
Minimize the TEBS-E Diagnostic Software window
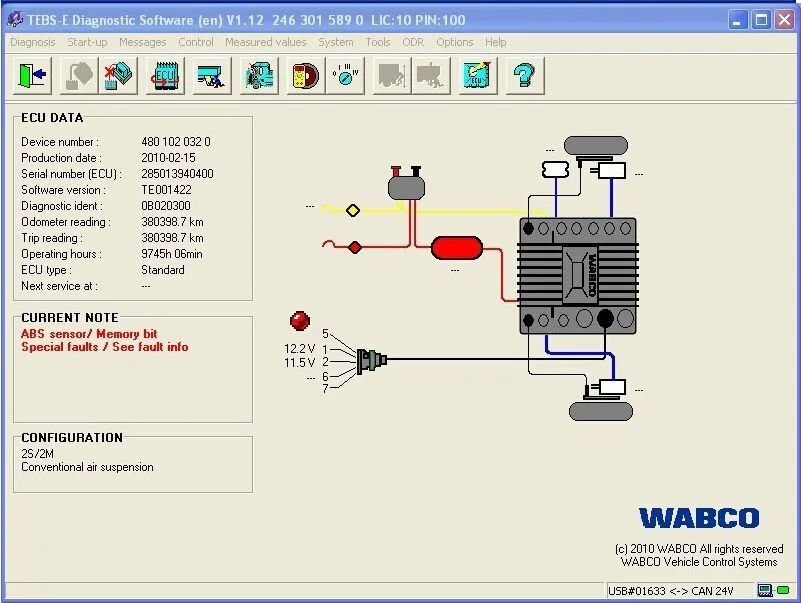tap(738, 20)
